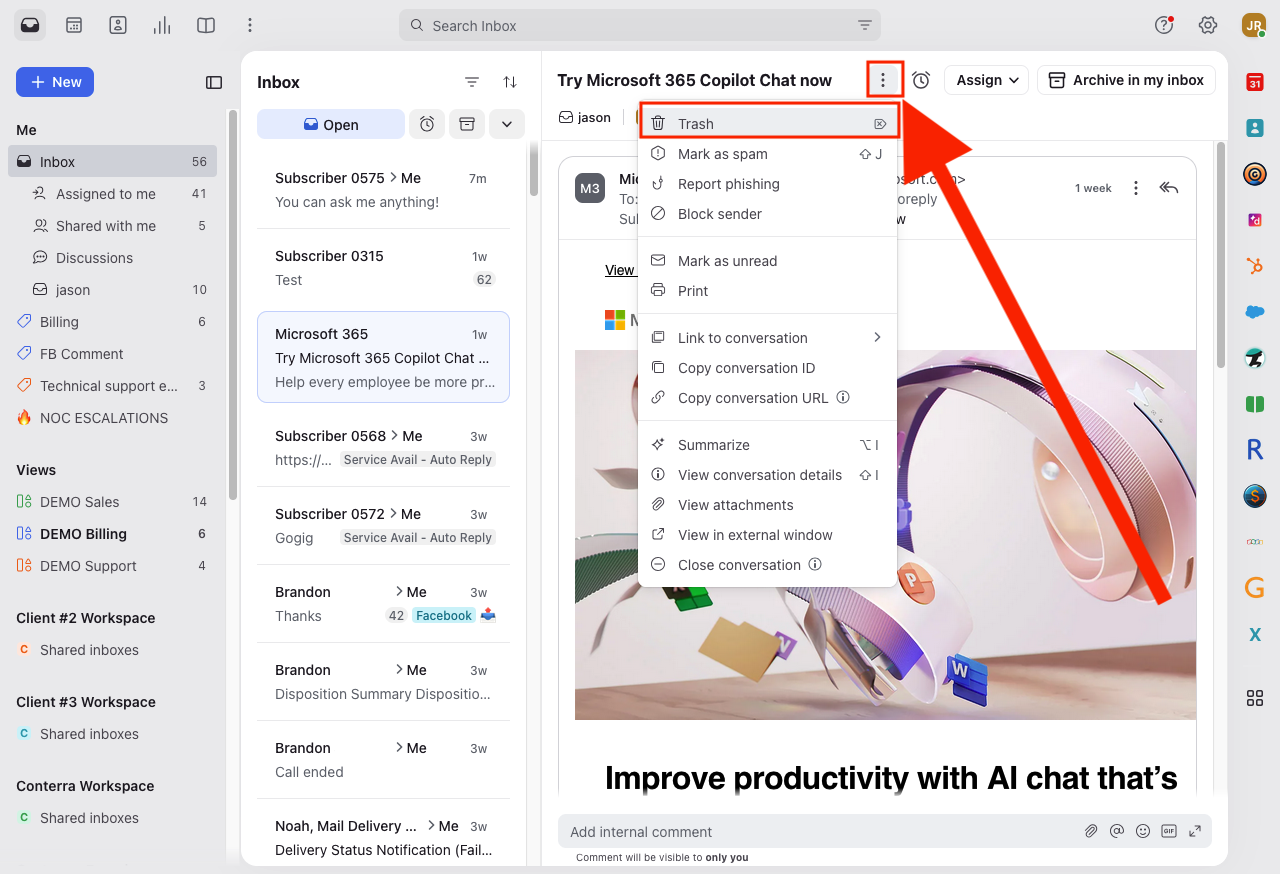Snooze the conversation with clock icon
Image resolution: width=1280 pixels, height=874 pixels.
(x=921, y=80)
